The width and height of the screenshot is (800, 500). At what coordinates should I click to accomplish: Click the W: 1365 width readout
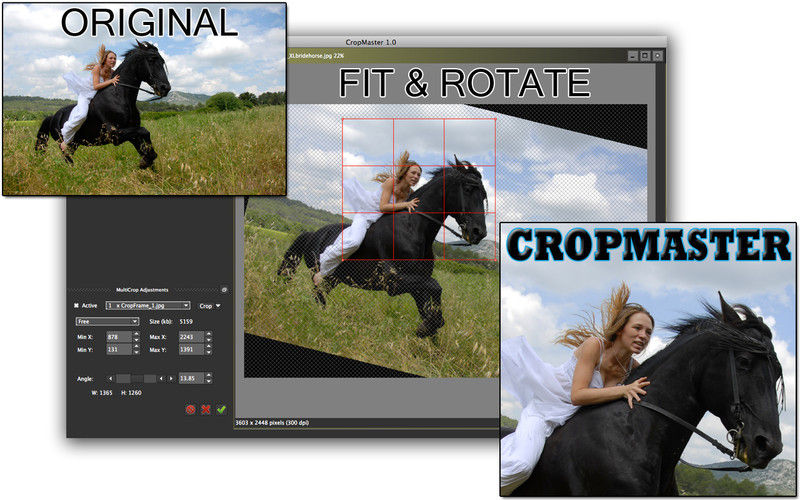point(102,393)
